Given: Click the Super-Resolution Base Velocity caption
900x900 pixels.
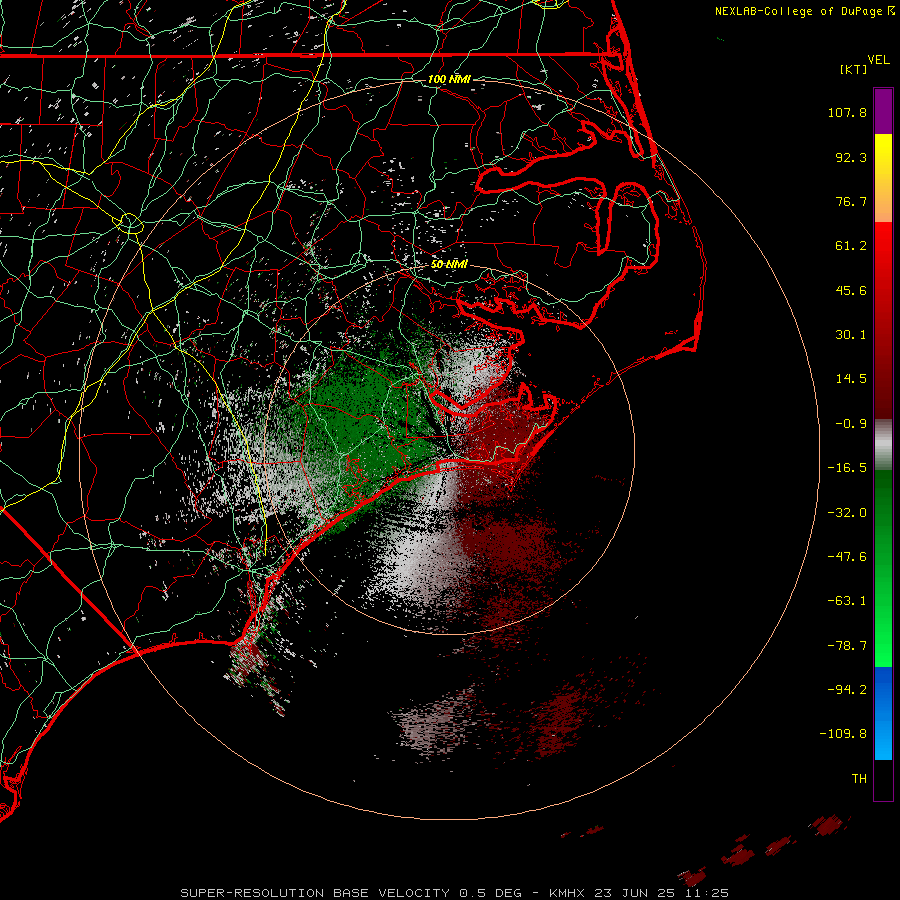Looking at the screenshot, I should point(454,893).
